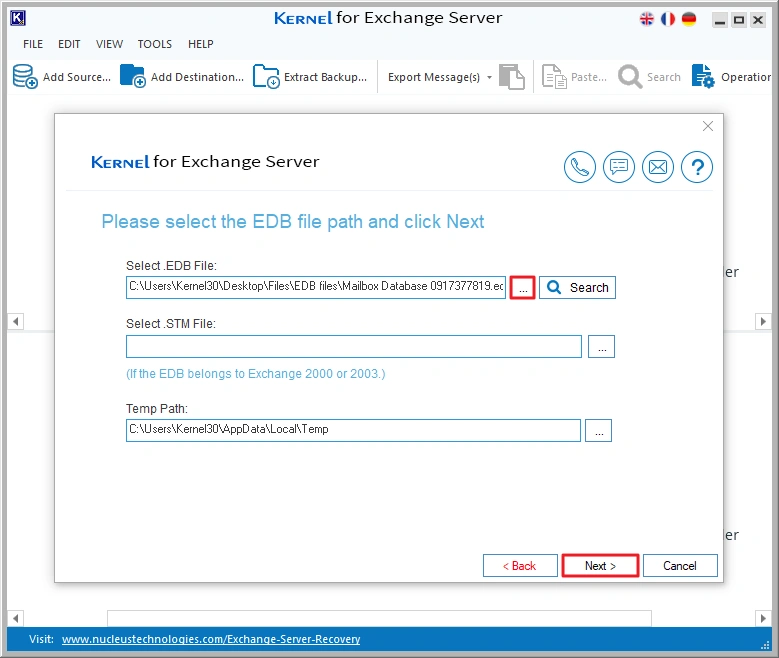This screenshot has height=658, width=779.
Task: Click the Paste toolbar icon
Action: pos(554,77)
